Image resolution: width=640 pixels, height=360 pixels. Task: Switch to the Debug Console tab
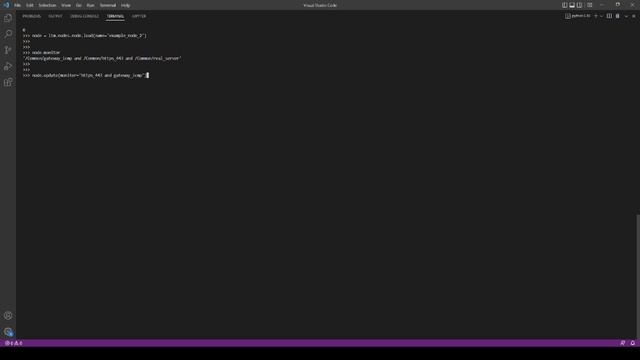(84, 16)
